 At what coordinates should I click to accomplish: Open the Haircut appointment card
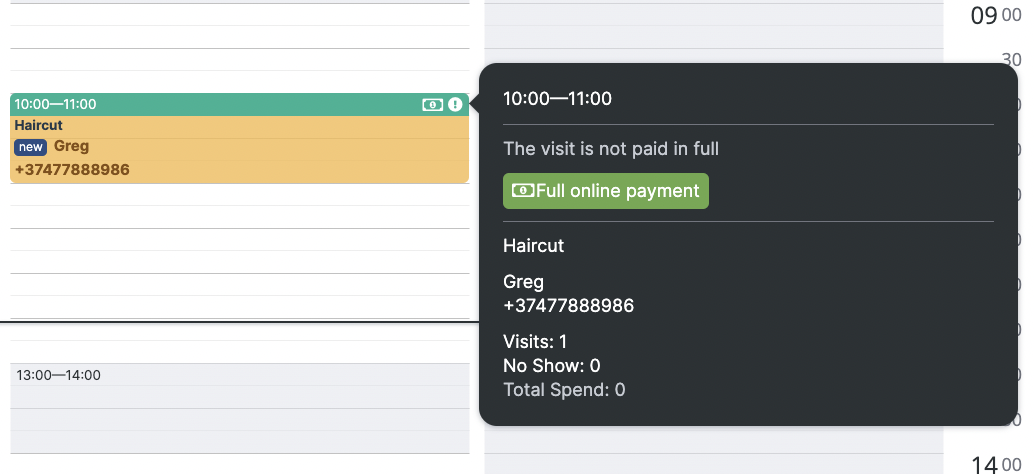coord(239,138)
